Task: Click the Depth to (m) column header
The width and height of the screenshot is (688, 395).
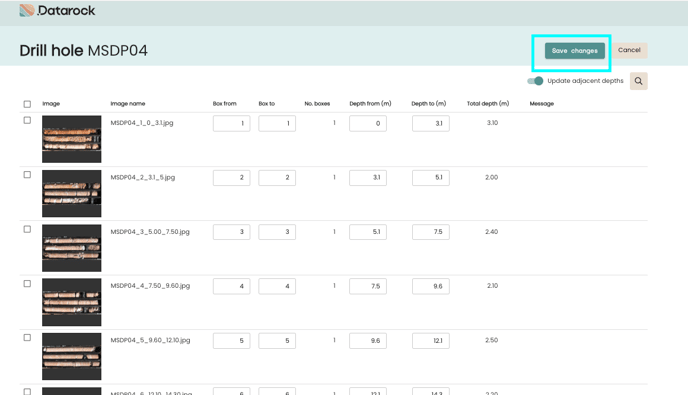Action: pyautogui.click(x=429, y=104)
